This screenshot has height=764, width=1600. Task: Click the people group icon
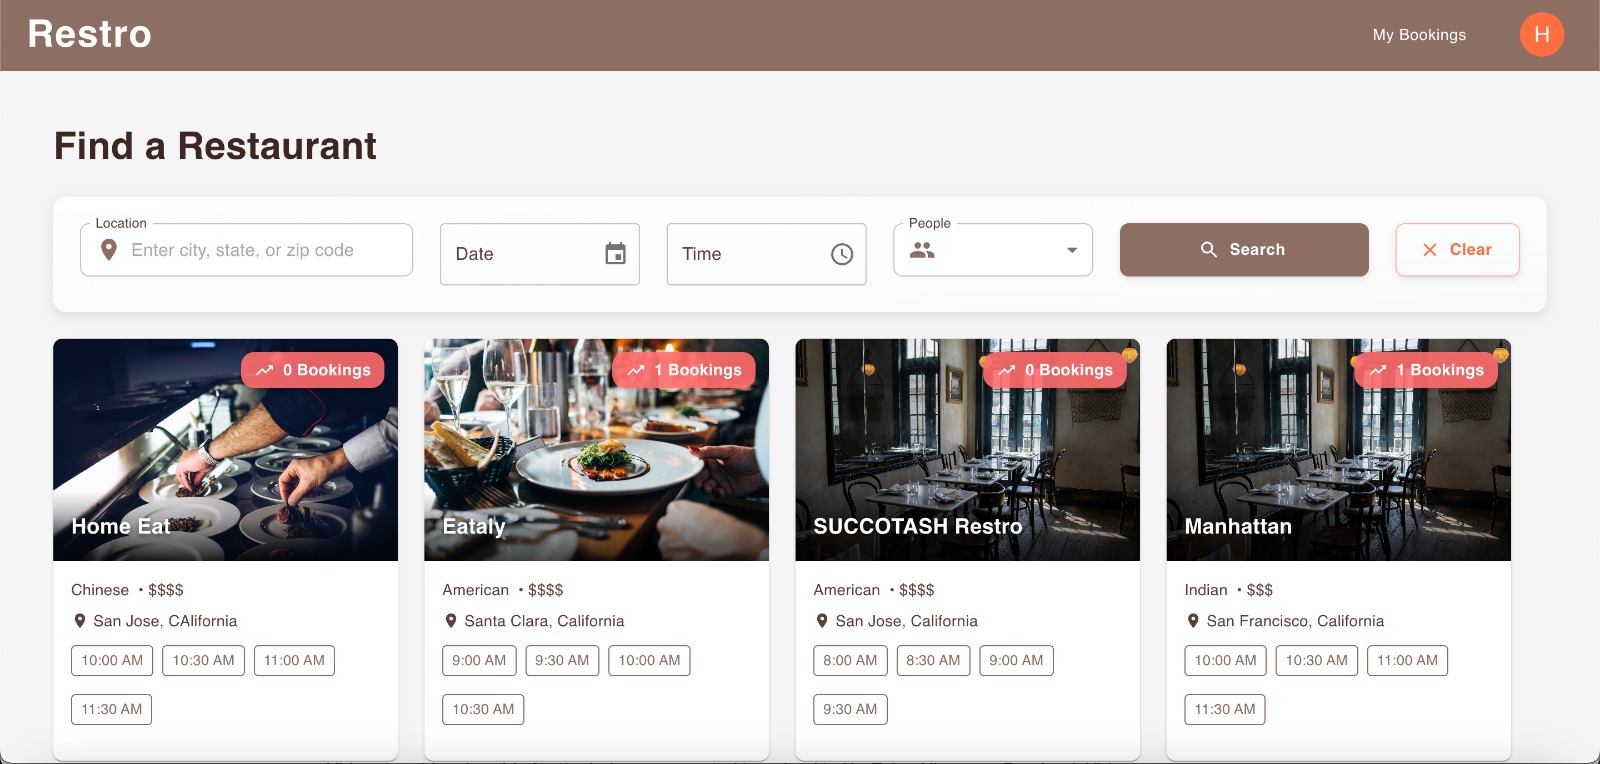click(x=922, y=250)
